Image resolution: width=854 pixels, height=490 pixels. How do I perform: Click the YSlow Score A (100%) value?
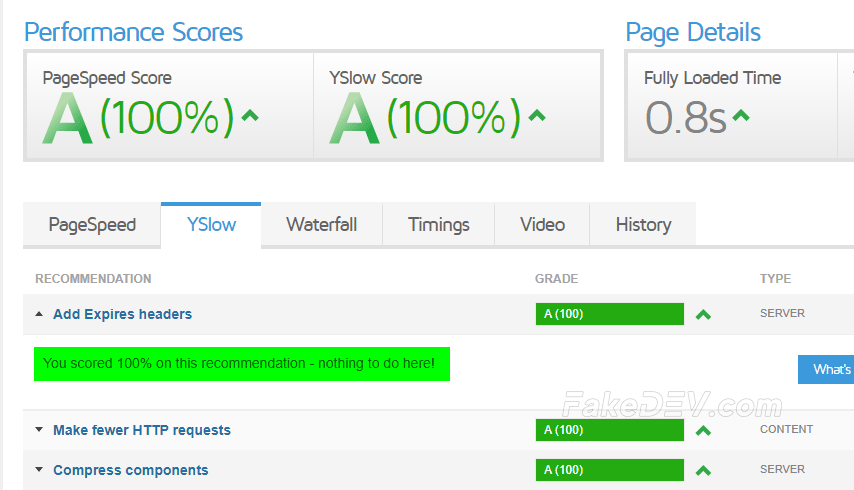(425, 118)
